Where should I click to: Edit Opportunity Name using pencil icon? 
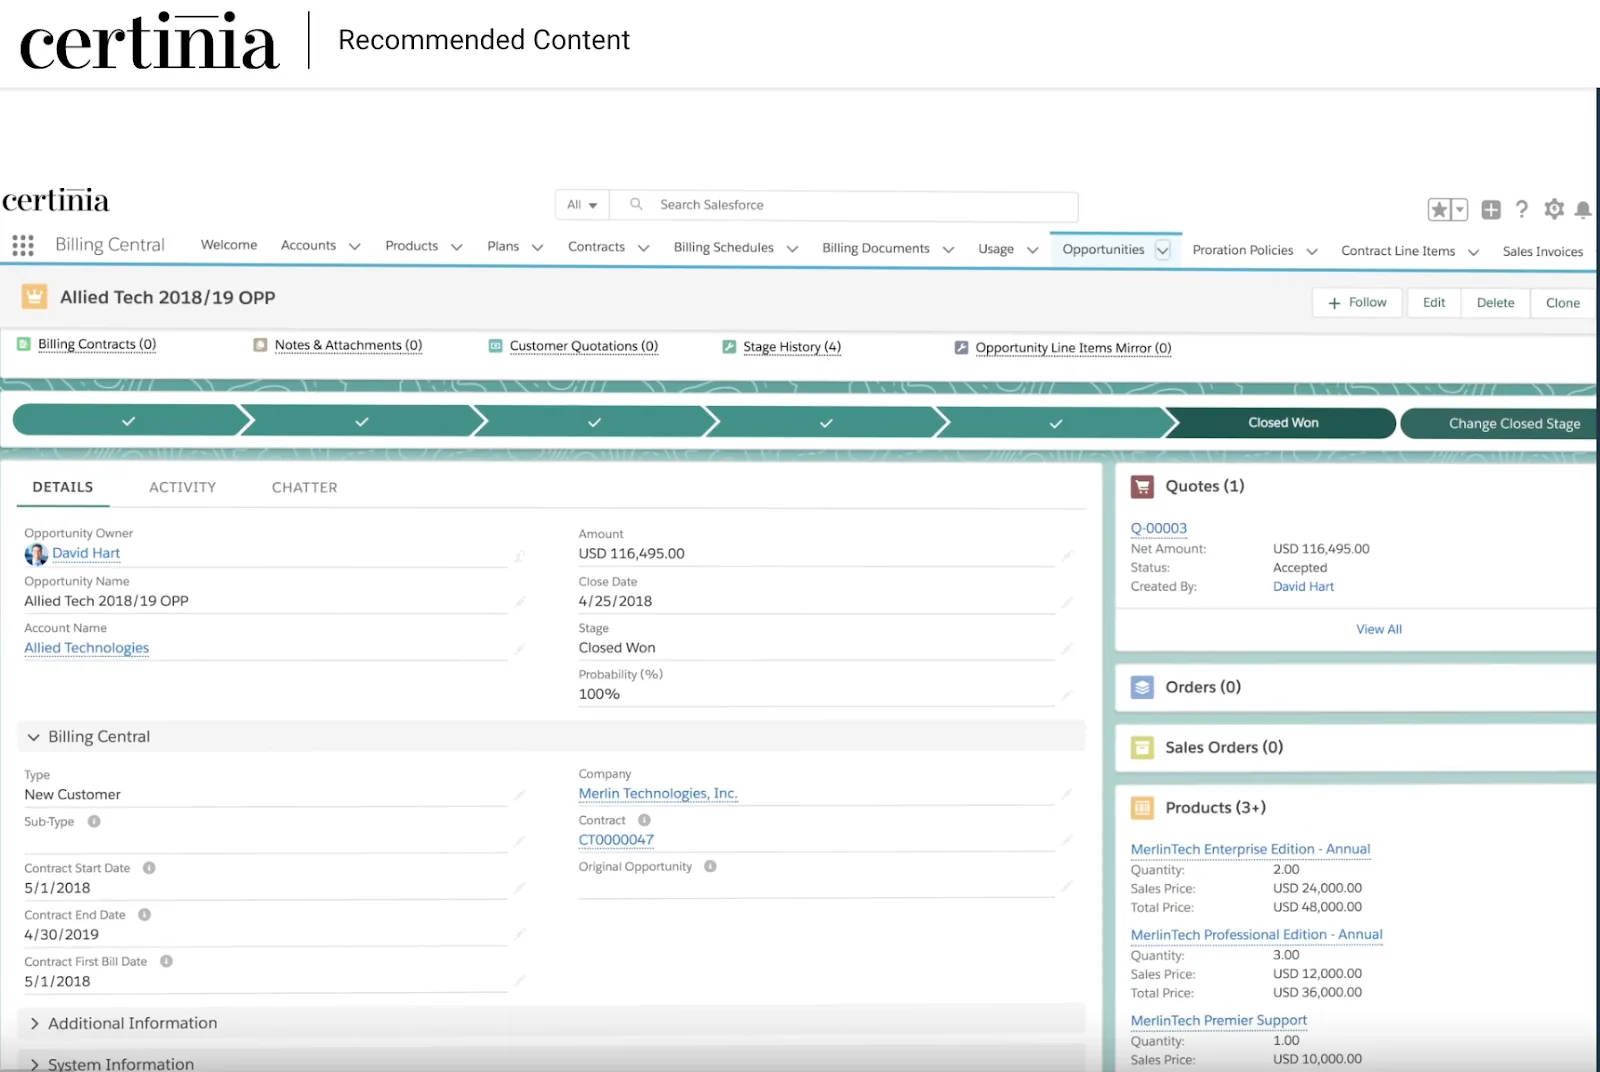click(520, 602)
